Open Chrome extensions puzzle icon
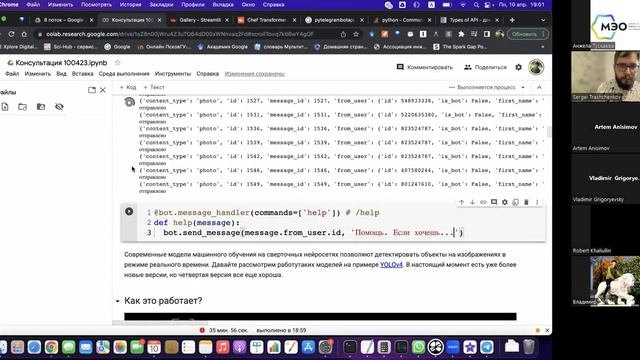Image resolution: width=640 pixels, height=360 pixels. [x=461, y=34]
